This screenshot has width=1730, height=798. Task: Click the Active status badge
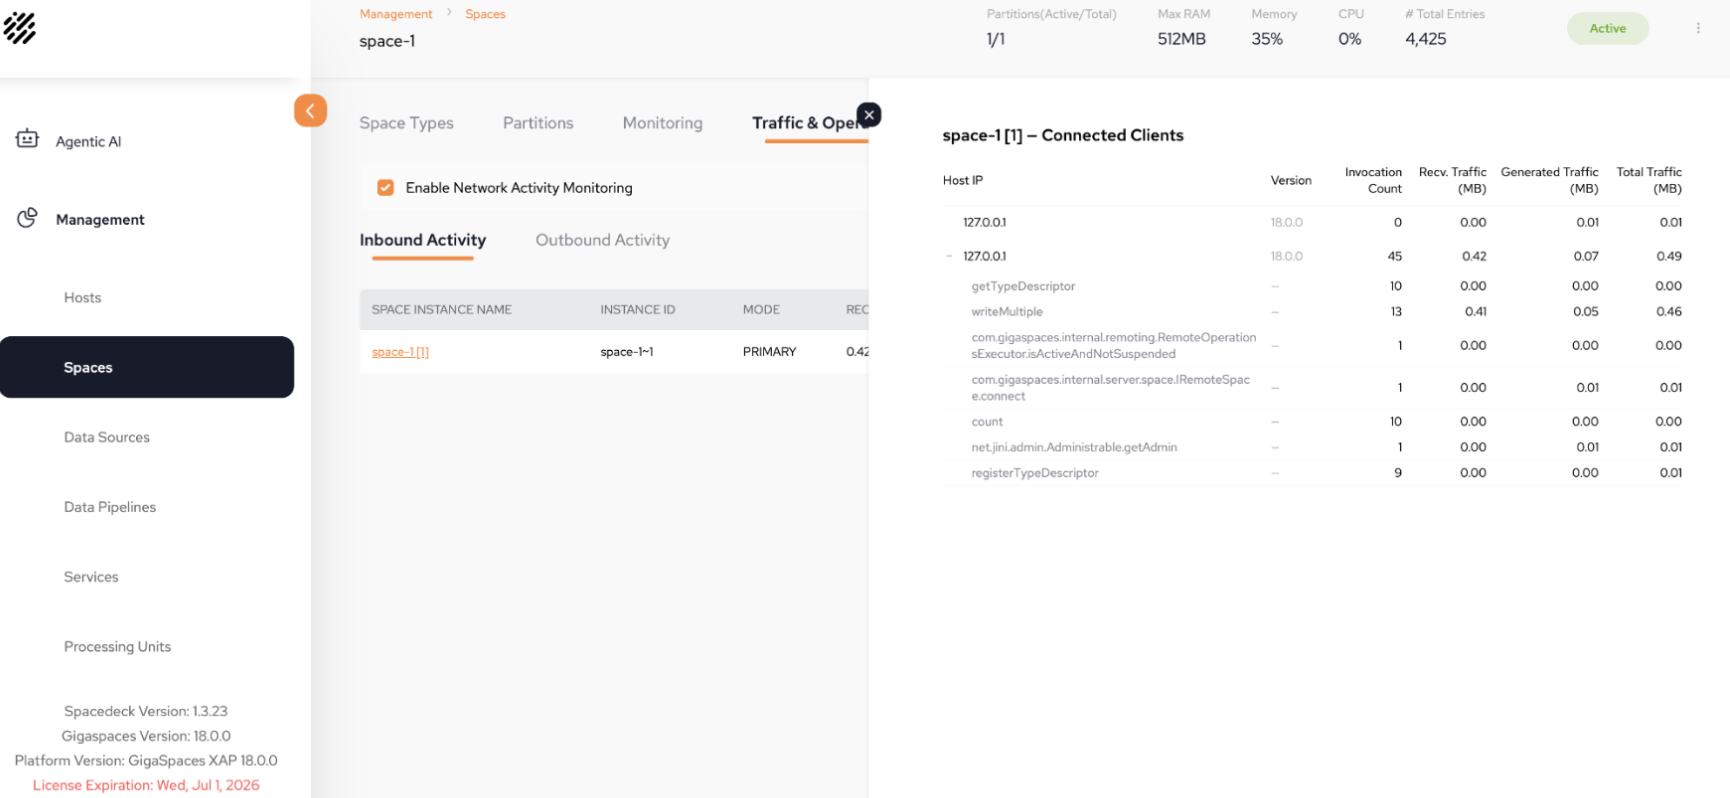[x=1607, y=28]
